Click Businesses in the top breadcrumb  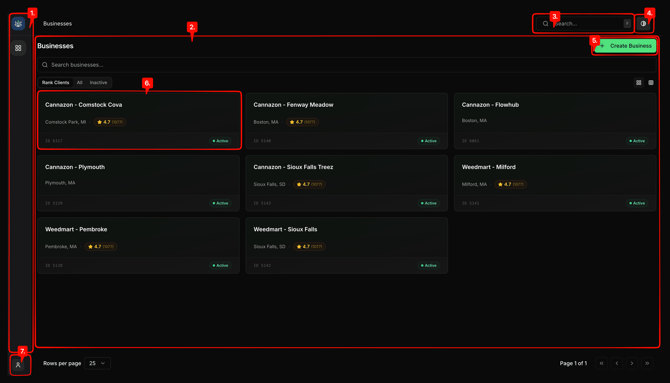pyautogui.click(x=57, y=24)
